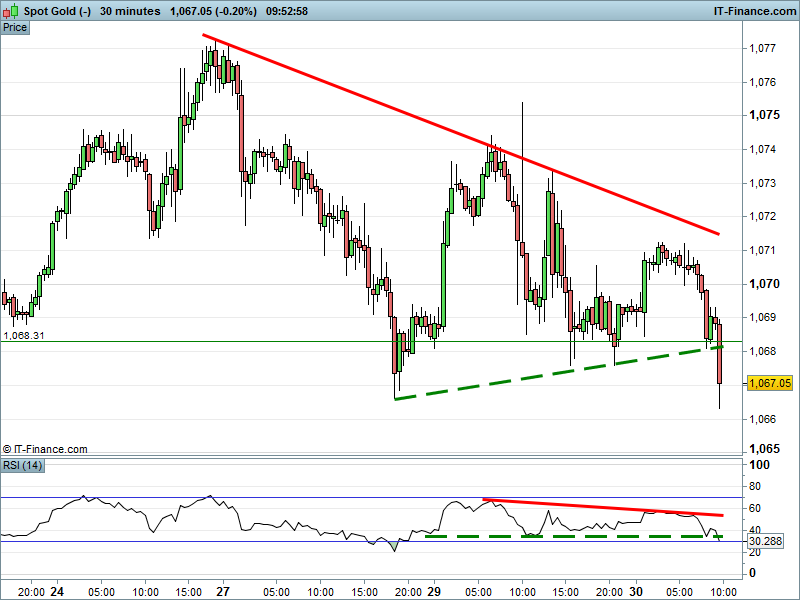Viewport: 800px width, 600px height.
Task: Click the 30.288 RSI value tag
Action: point(768,541)
